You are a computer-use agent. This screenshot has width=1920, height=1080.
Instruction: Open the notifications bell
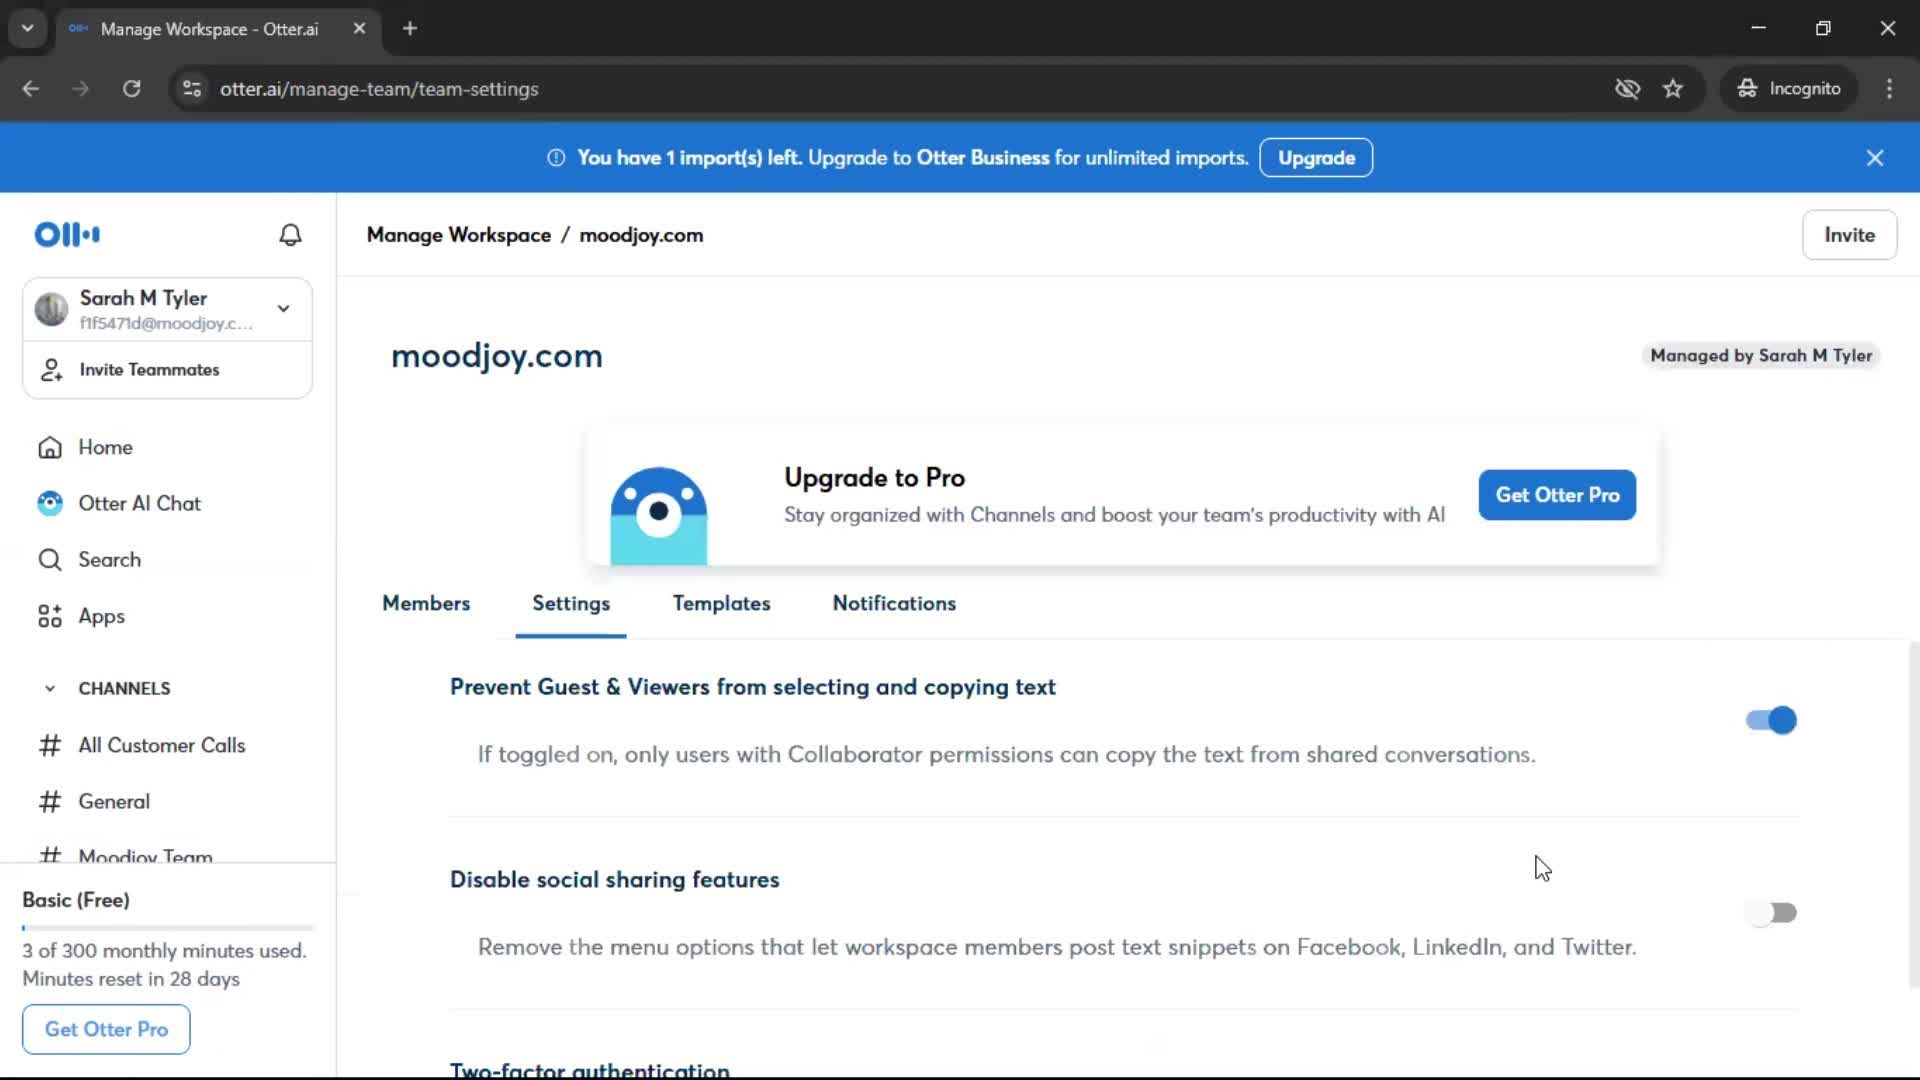click(290, 235)
